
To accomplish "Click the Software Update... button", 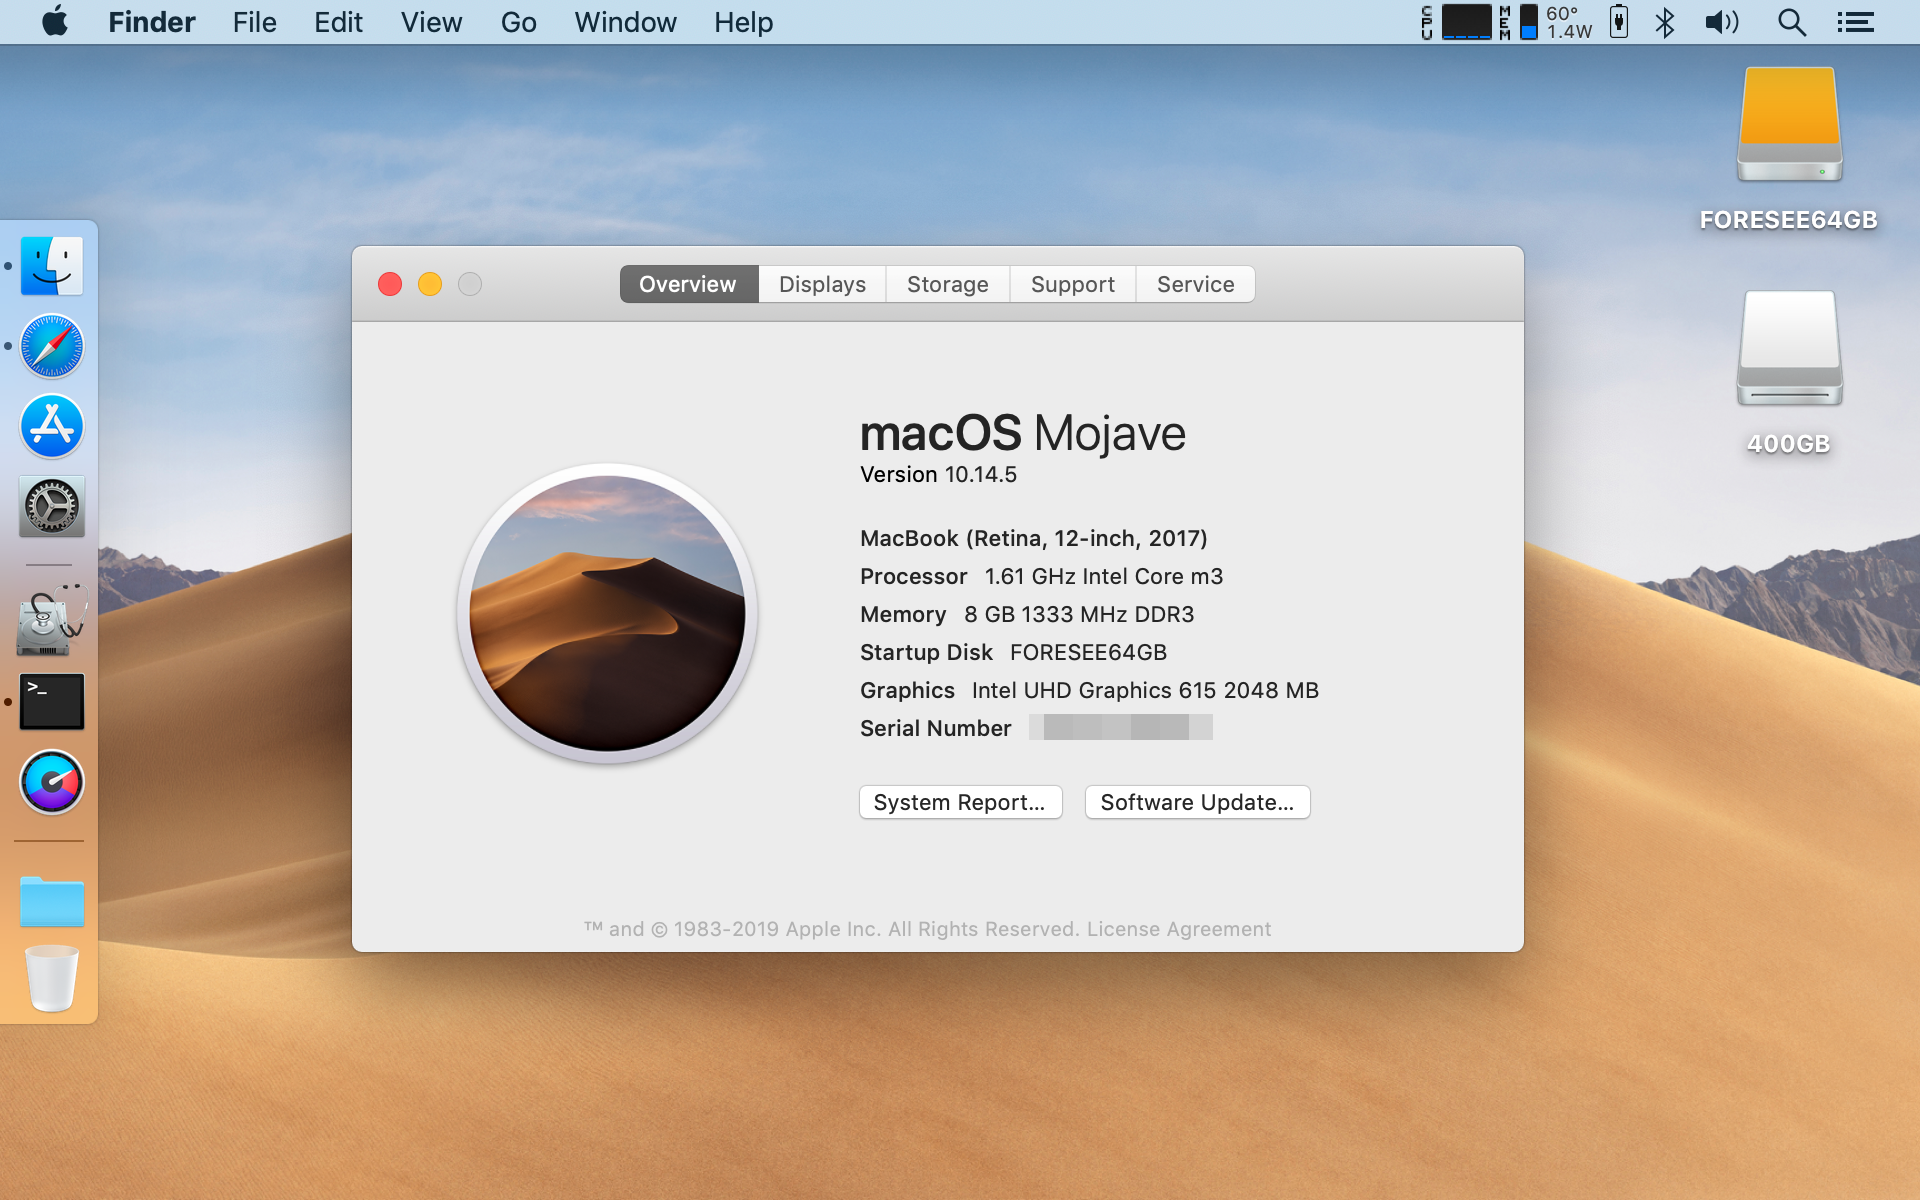I will [1197, 802].
